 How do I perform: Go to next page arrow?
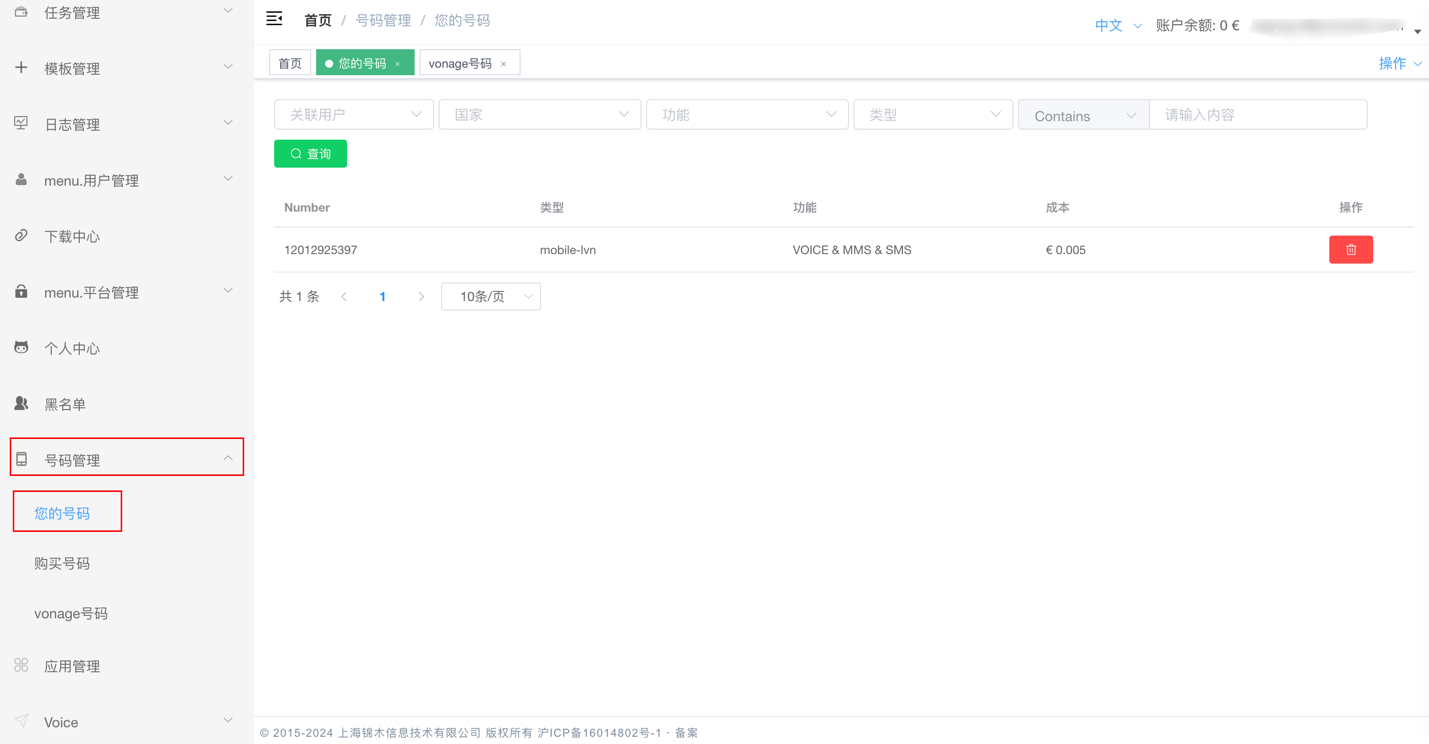point(421,297)
